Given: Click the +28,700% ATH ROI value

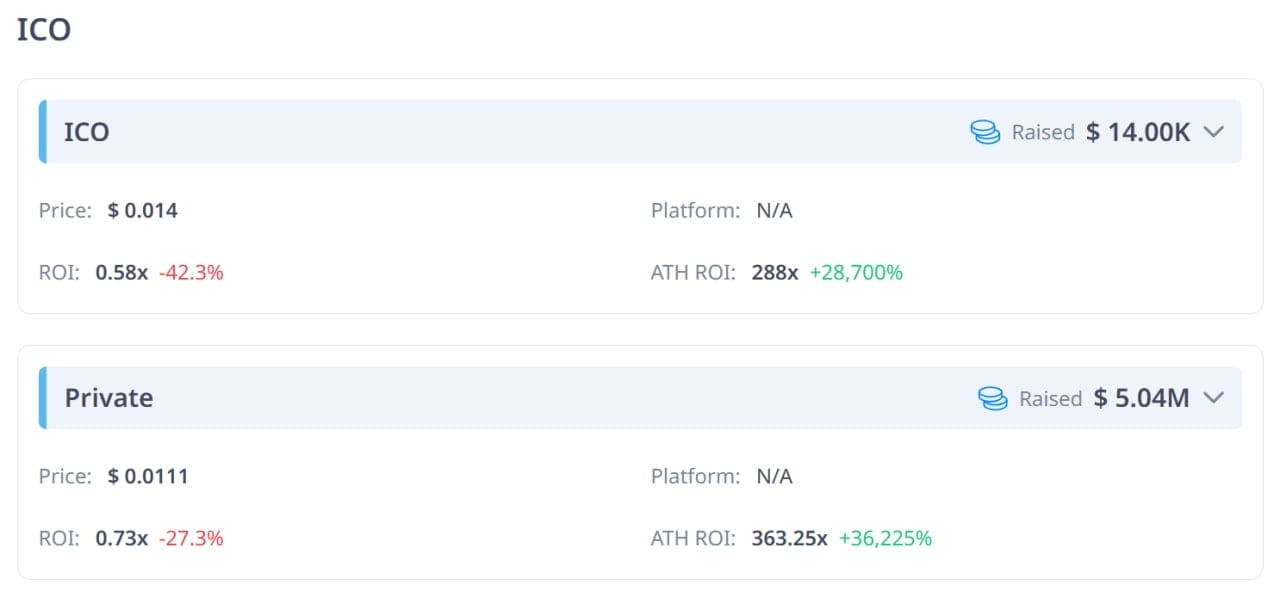Looking at the screenshot, I should click(856, 272).
